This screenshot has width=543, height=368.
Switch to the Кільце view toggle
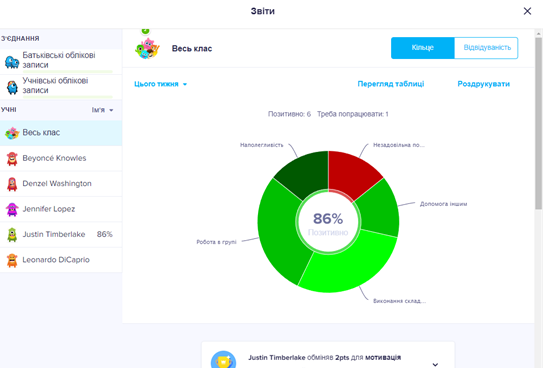point(422,48)
